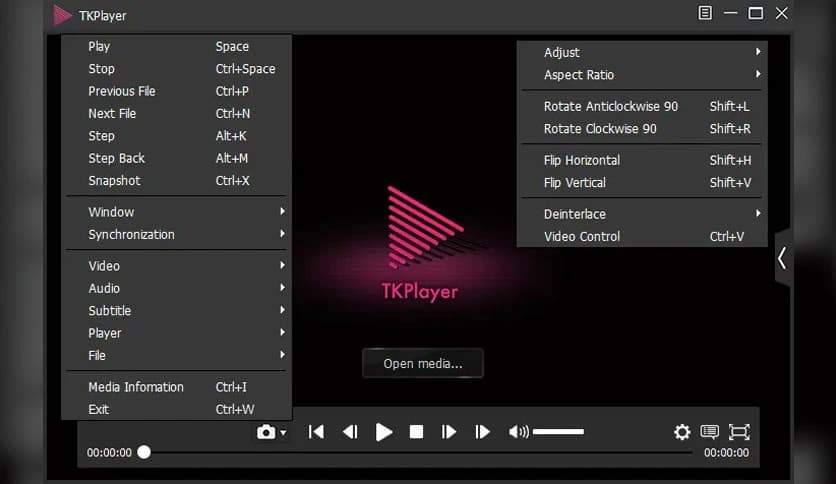The image size is (836, 484).
Task: Step forward one frame icon
Action: [x=449, y=432]
